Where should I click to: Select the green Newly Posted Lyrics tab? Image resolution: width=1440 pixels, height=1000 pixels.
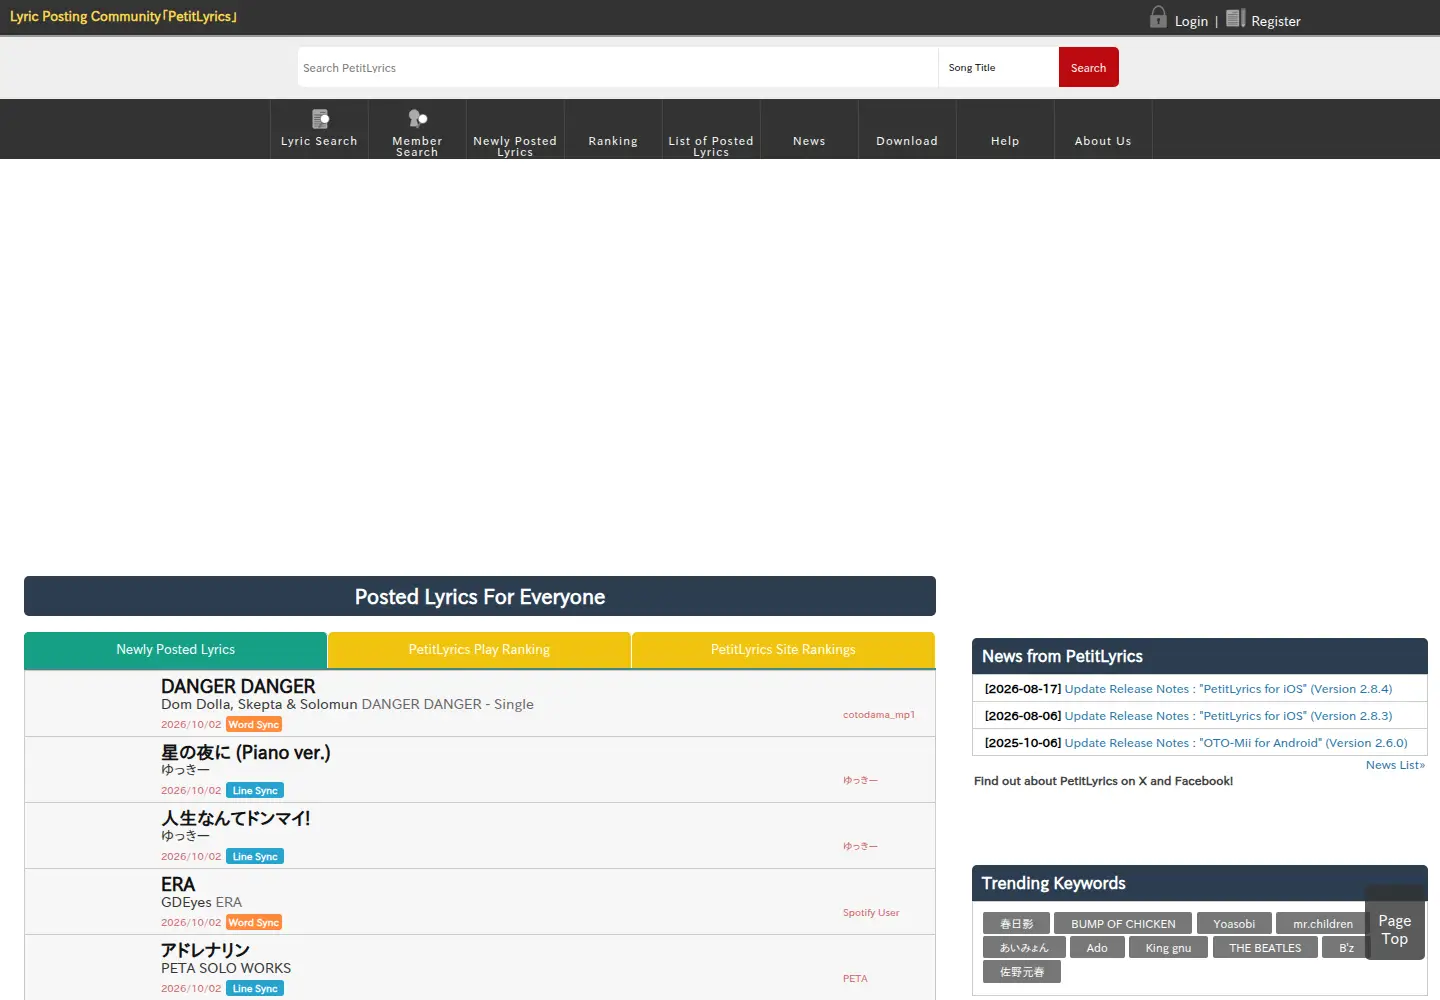tap(175, 650)
